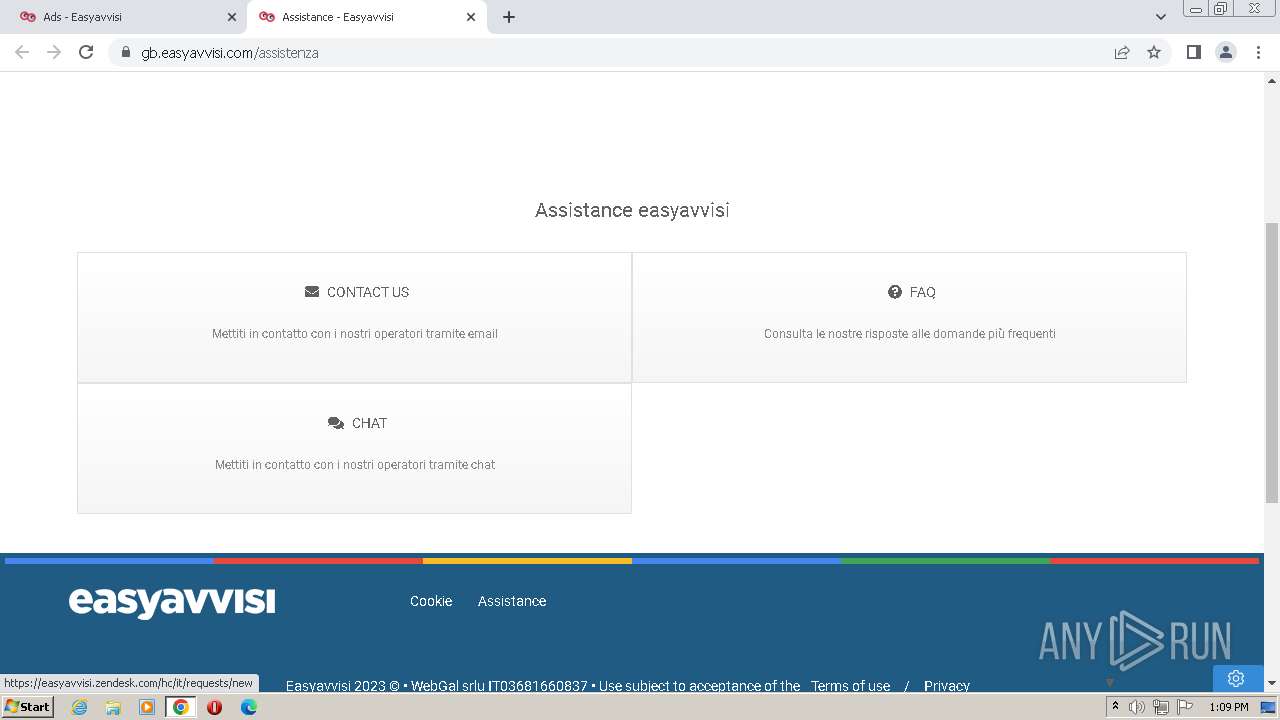
Task: Launch Internet Explorer from taskbar
Action: (x=79, y=707)
